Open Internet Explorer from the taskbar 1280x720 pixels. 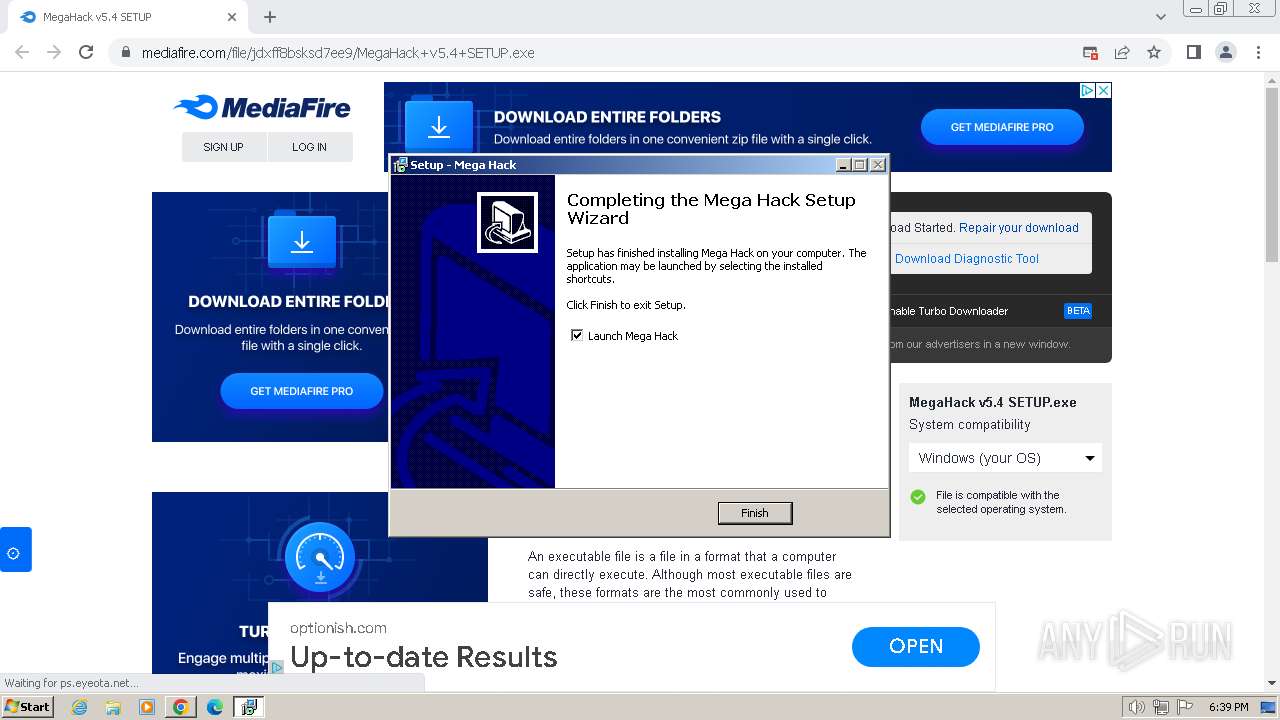coord(79,707)
